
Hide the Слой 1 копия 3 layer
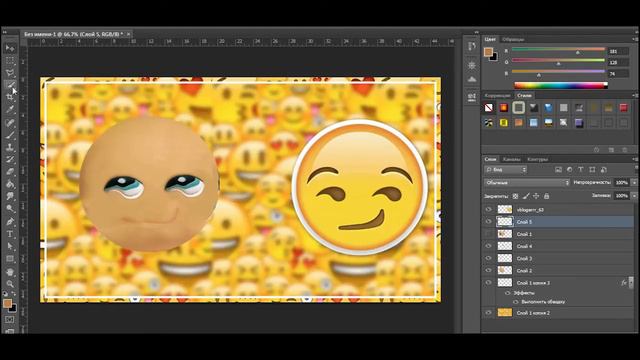[x=488, y=282]
